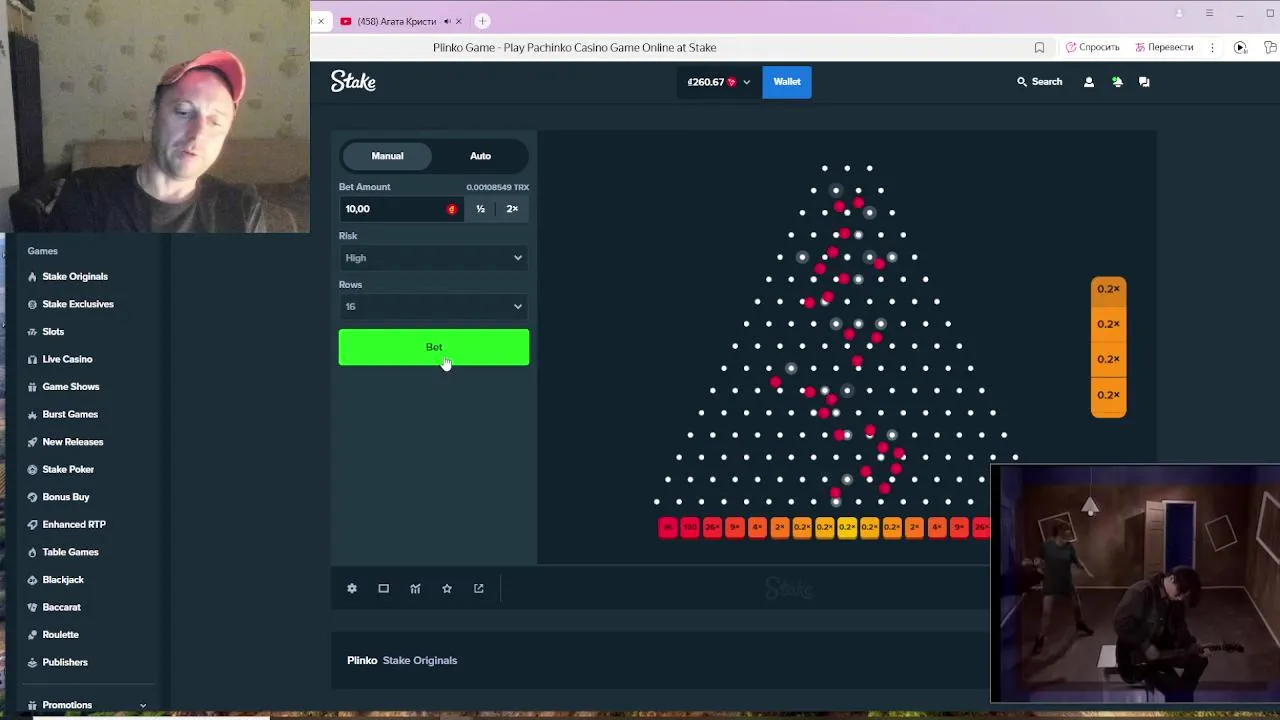Open Table Games in the sidebar

tap(70, 552)
